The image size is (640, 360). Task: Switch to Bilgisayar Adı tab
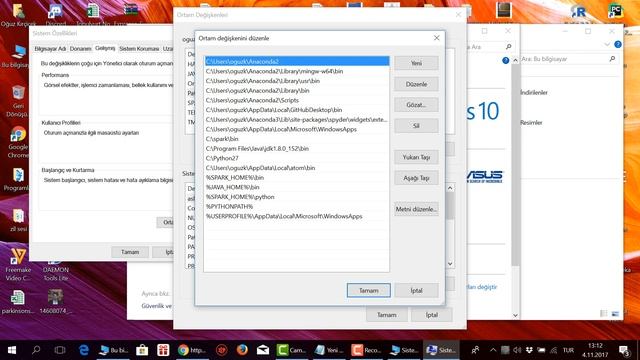[x=50, y=49]
